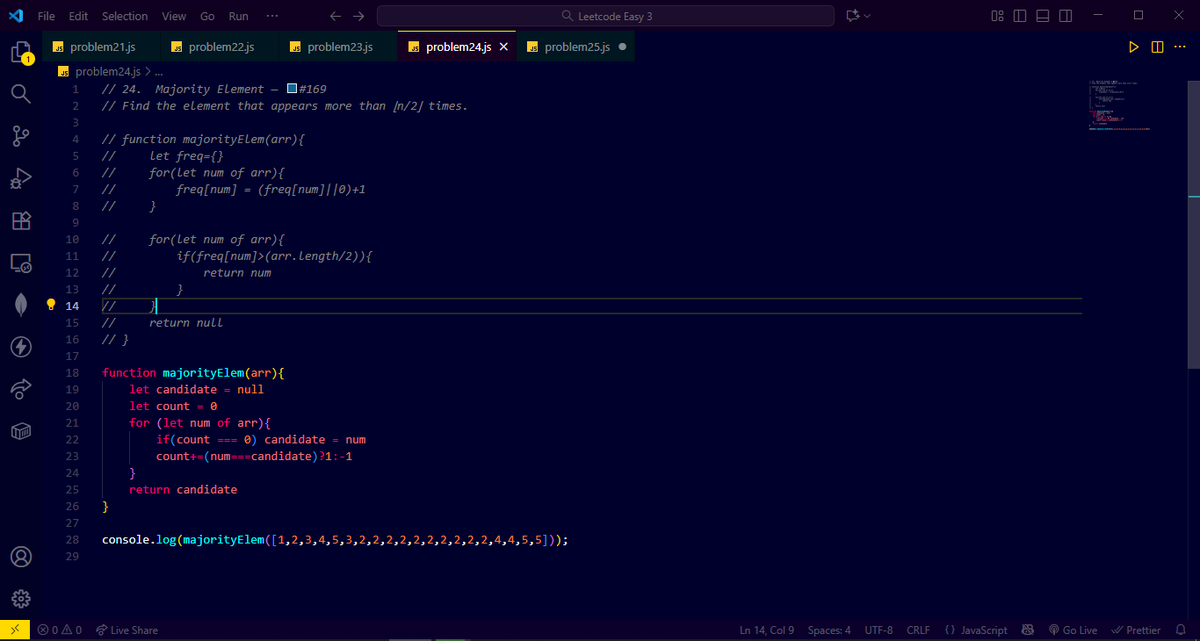Open the MongoDB leaf extension view
Screen dimensions: 1200x641
tap(22, 305)
